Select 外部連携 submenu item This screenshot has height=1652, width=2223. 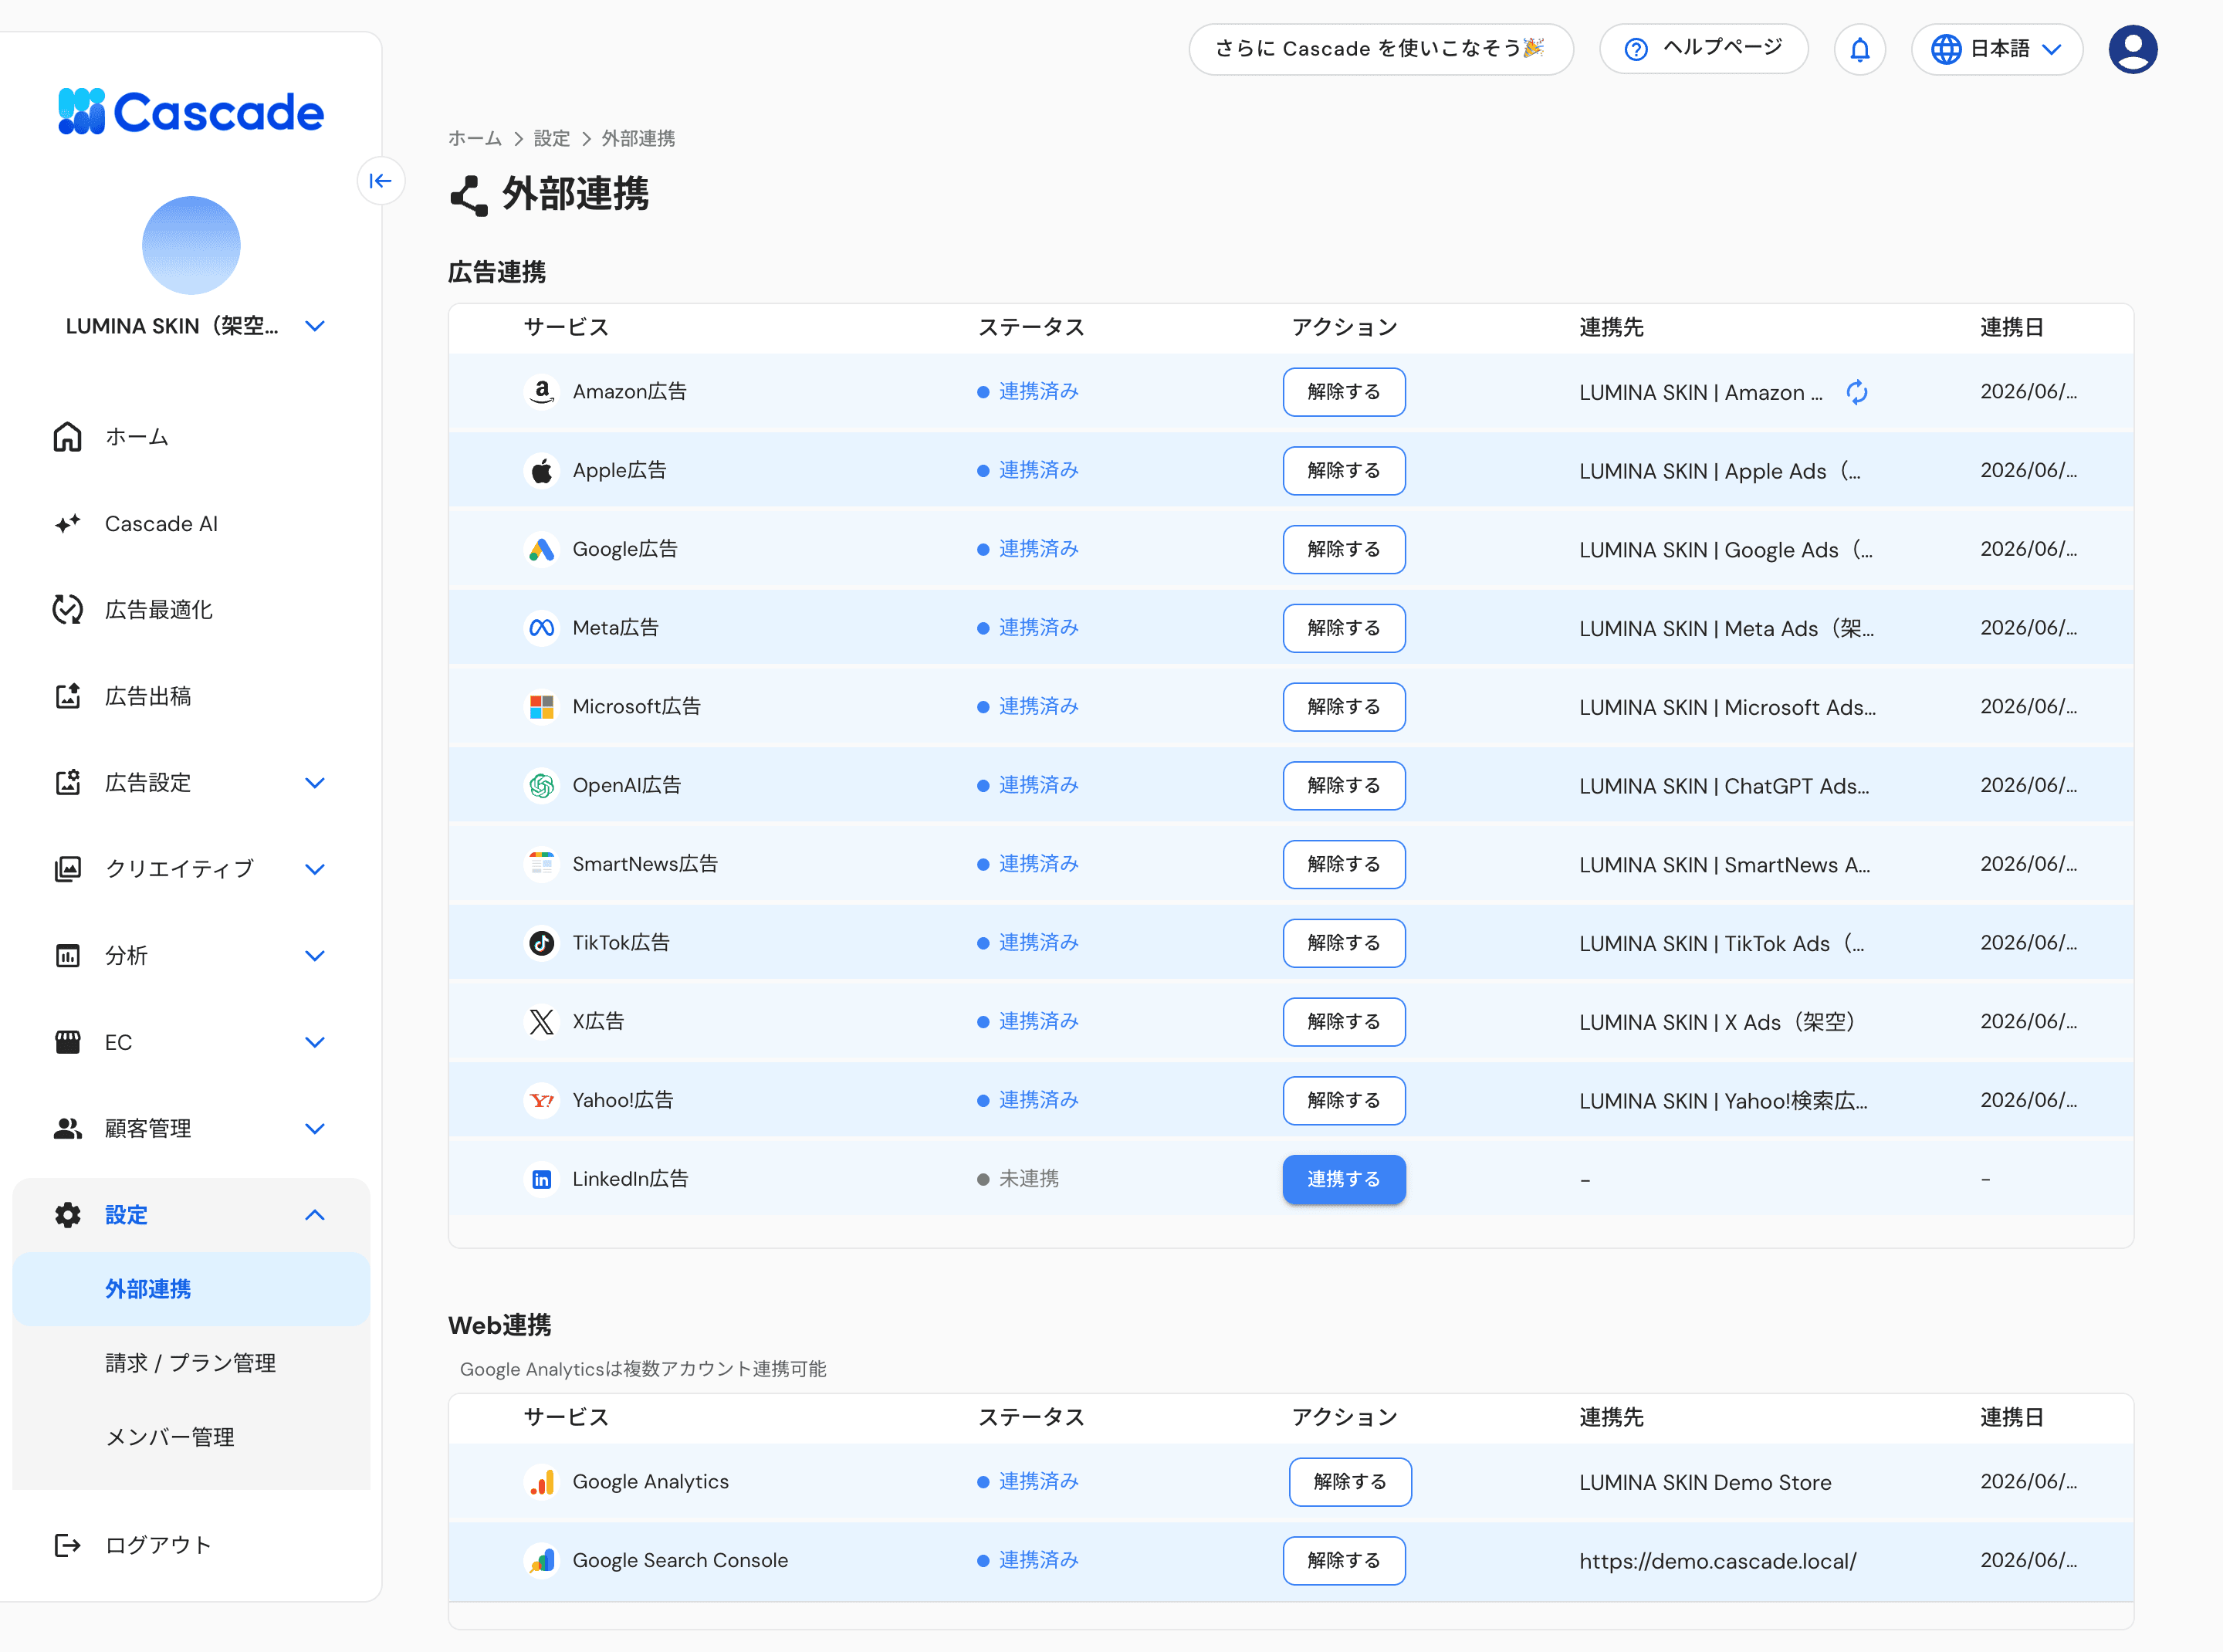(191, 1289)
